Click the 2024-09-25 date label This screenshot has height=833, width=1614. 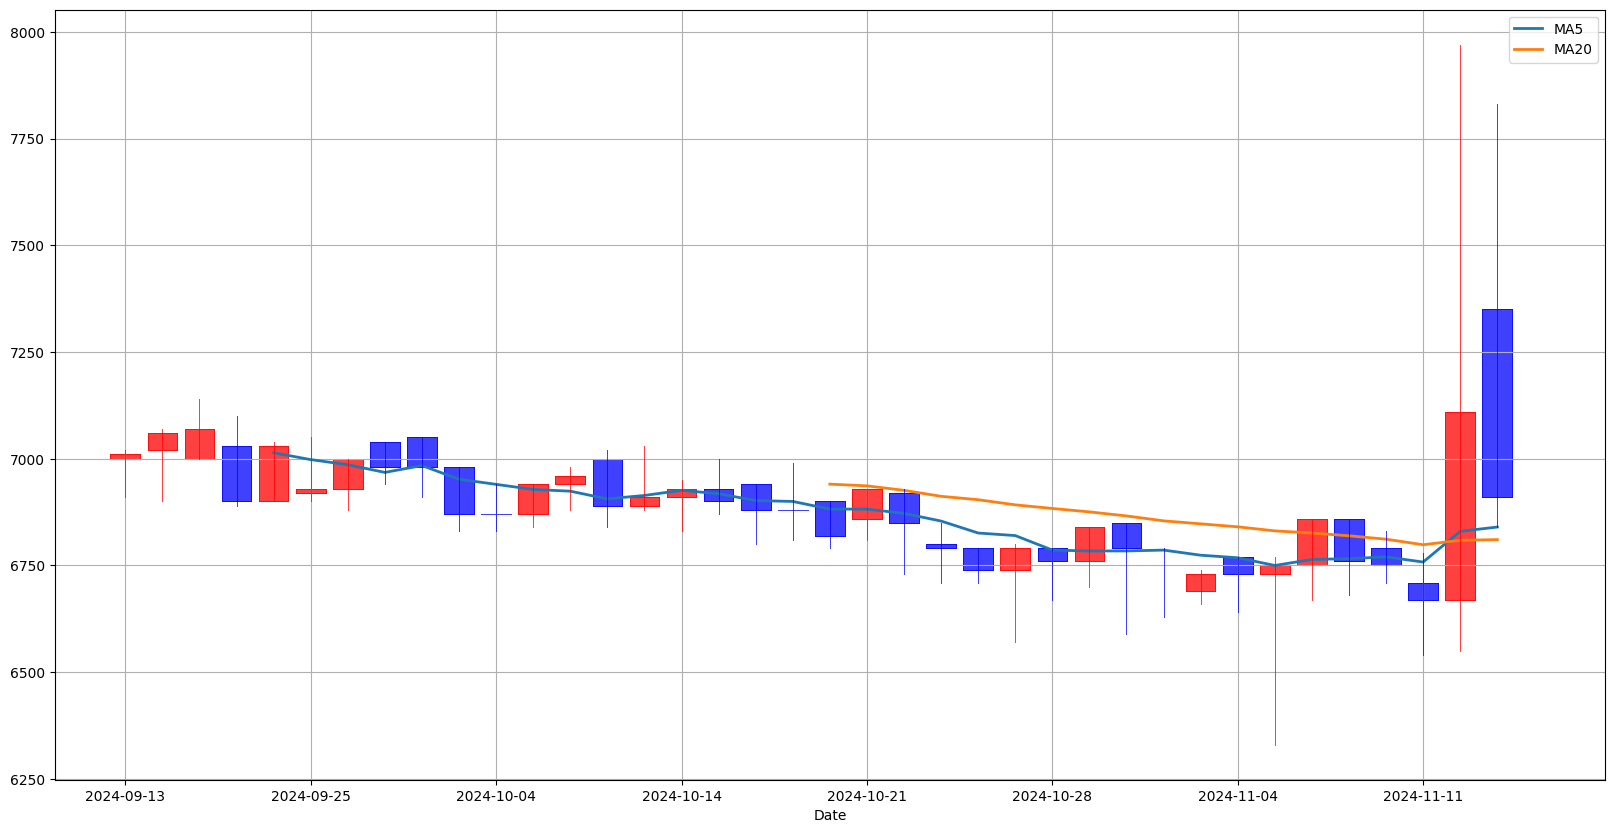(311, 796)
